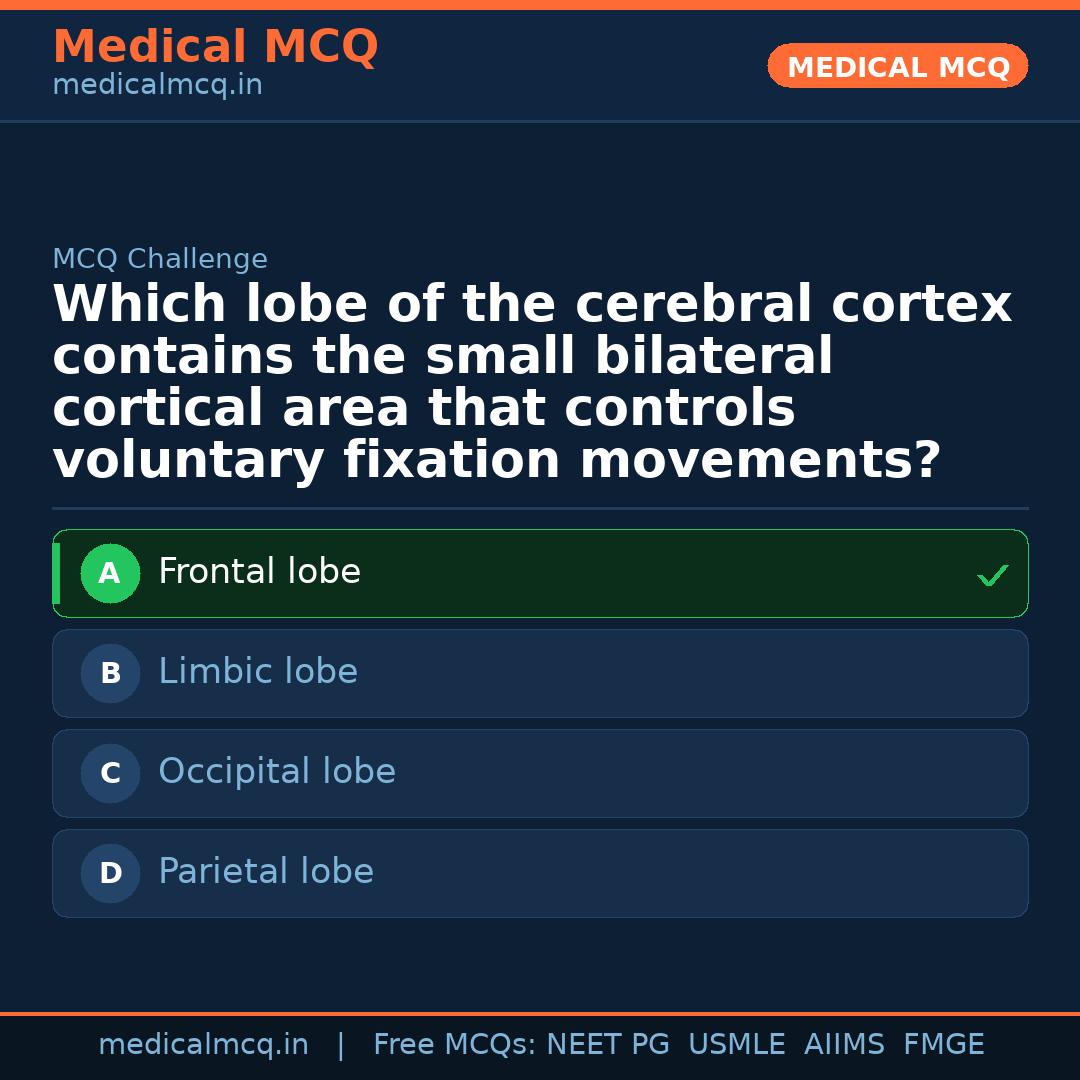Screen dimensions: 1080x1080
Task: Click the B circle badge
Action: click(110, 674)
